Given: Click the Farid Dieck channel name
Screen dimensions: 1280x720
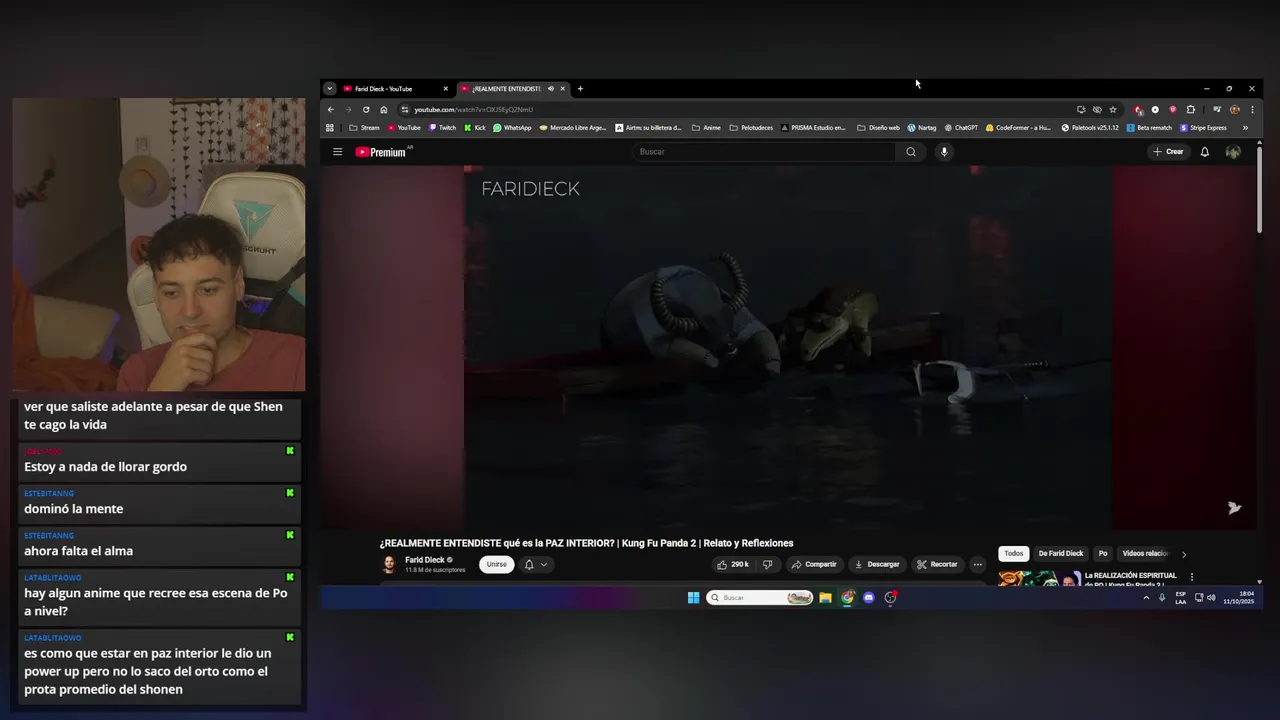Looking at the screenshot, I should point(425,560).
